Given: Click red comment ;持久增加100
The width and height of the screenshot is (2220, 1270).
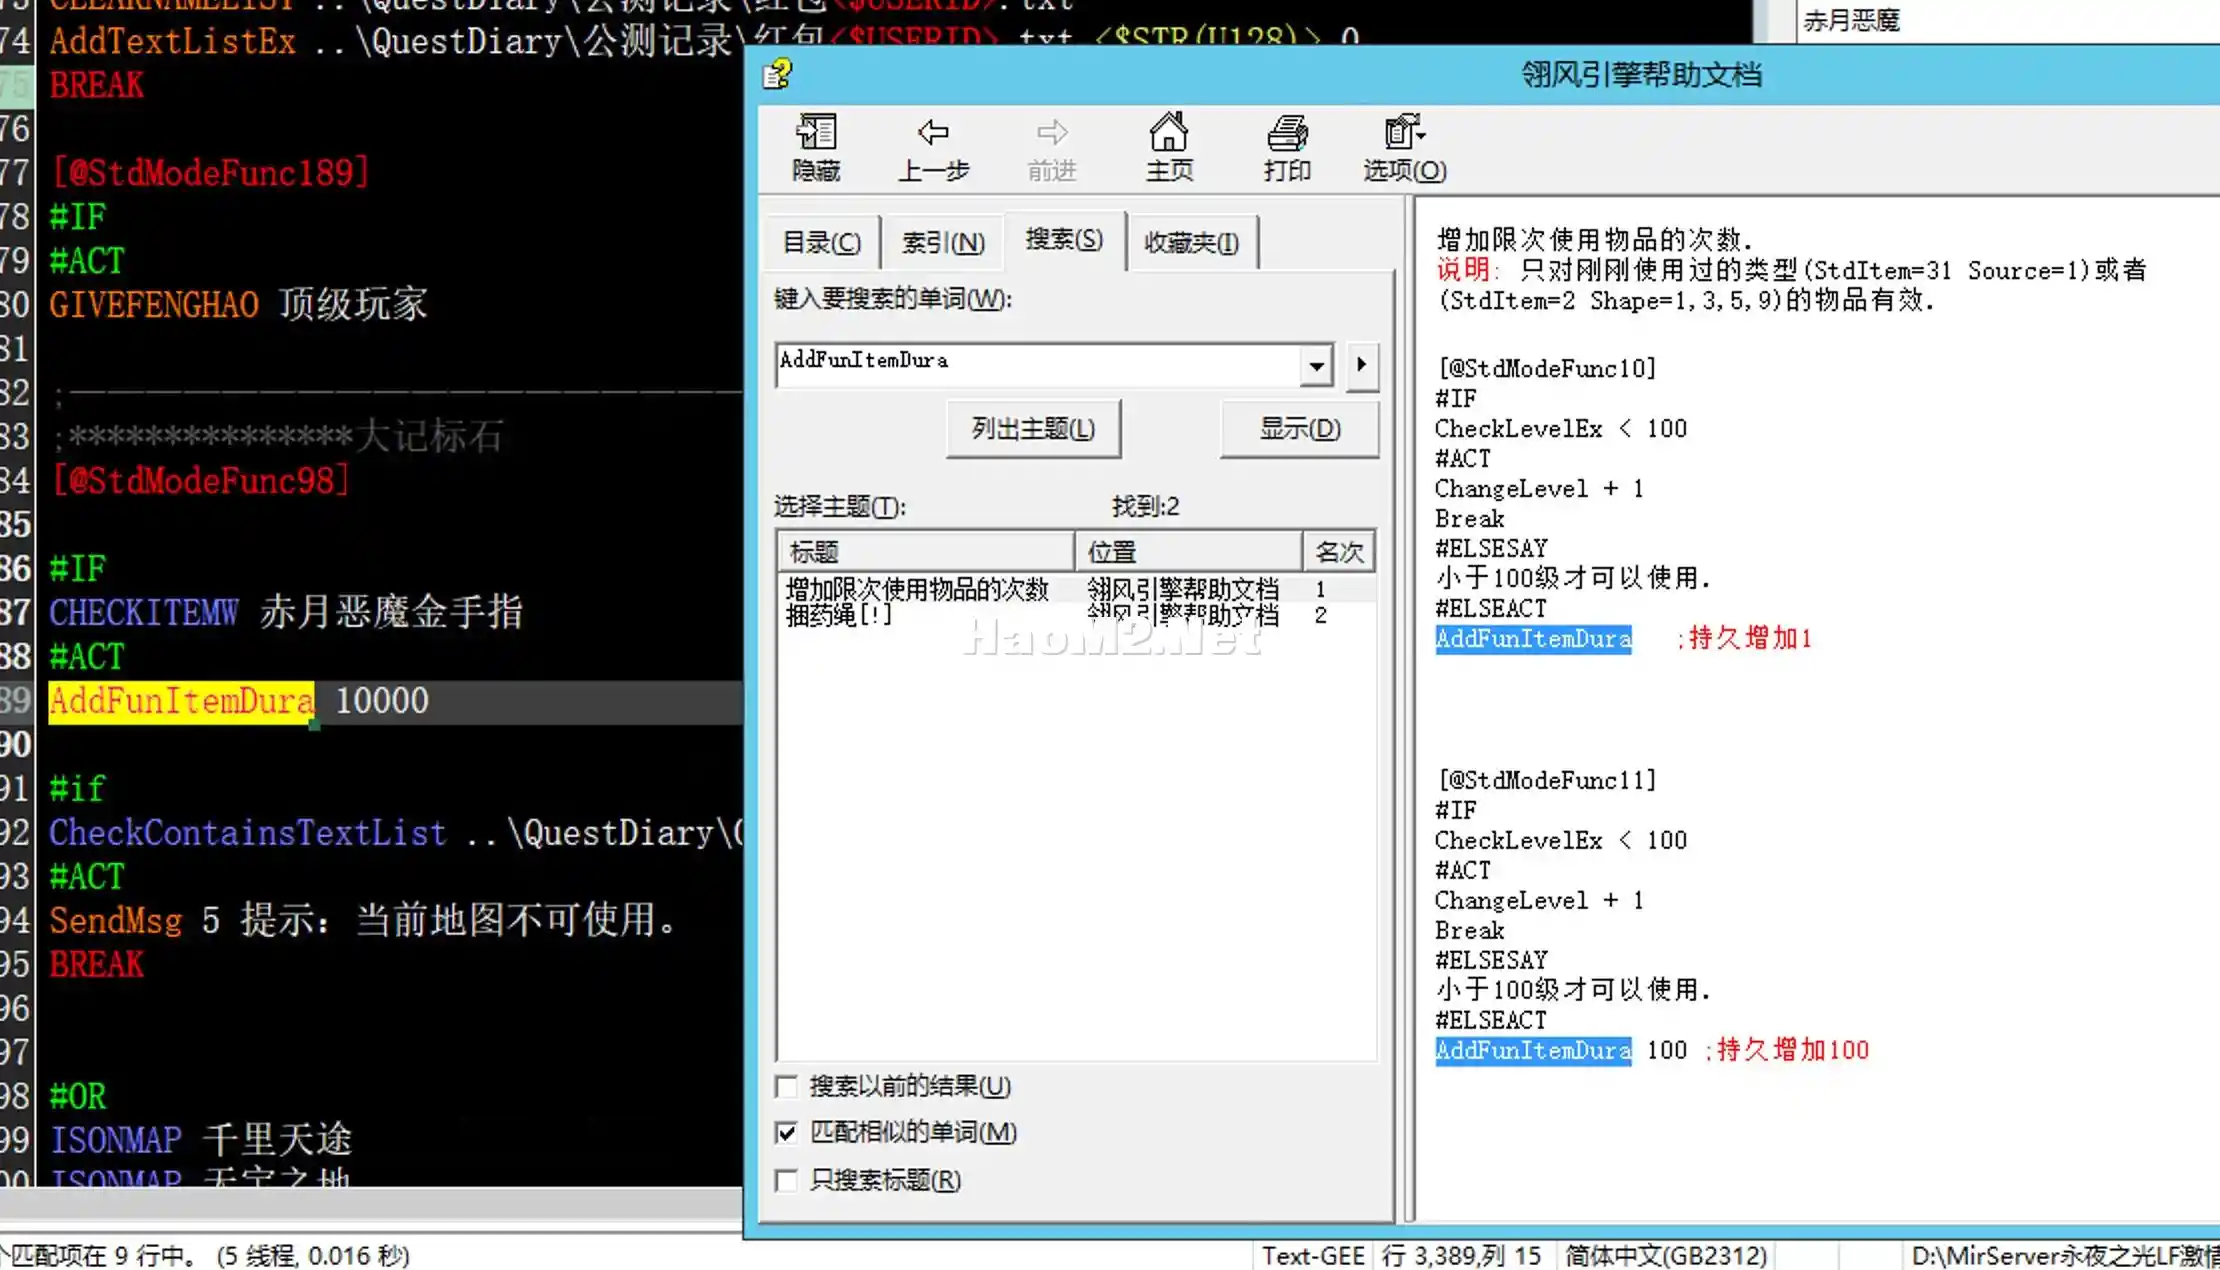Looking at the screenshot, I should point(1786,1050).
